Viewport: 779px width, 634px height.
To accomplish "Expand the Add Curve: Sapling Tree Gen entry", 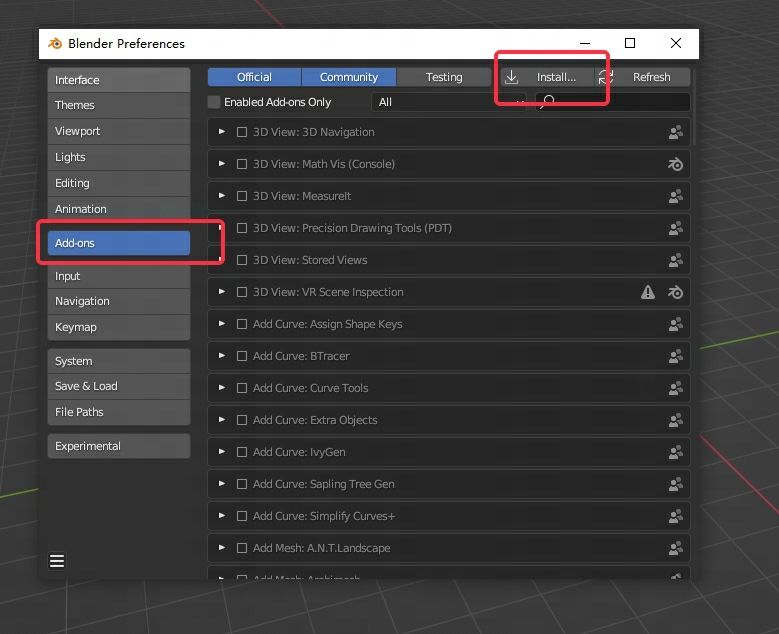I will click(x=222, y=484).
